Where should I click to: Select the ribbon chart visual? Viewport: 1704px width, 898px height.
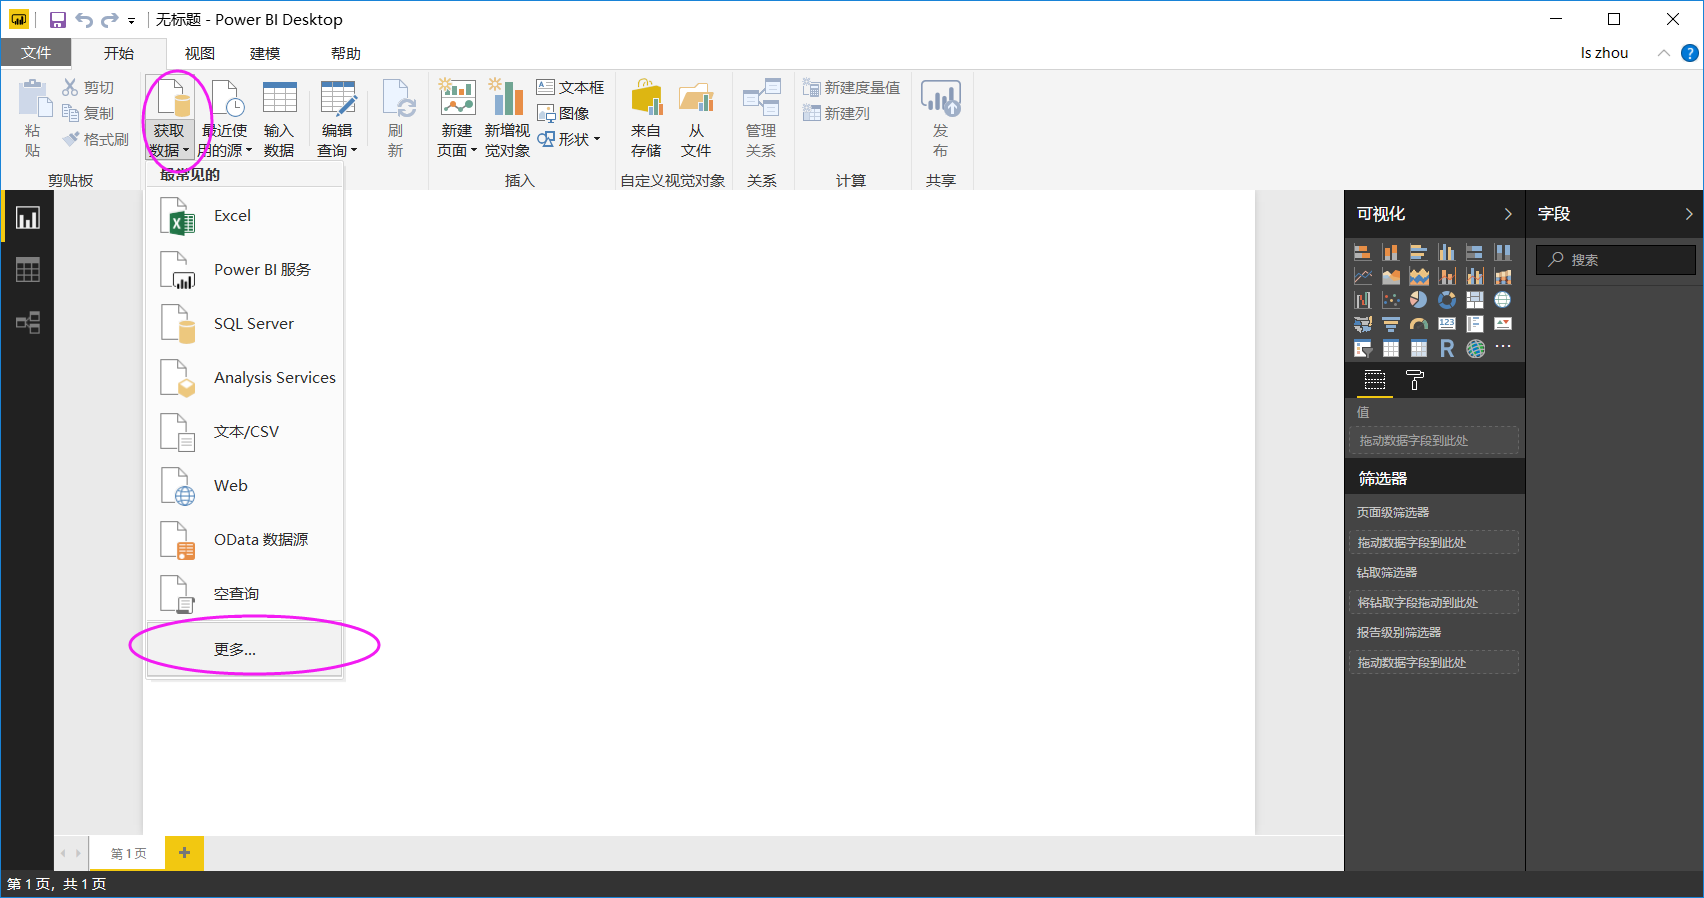pos(1502,276)
